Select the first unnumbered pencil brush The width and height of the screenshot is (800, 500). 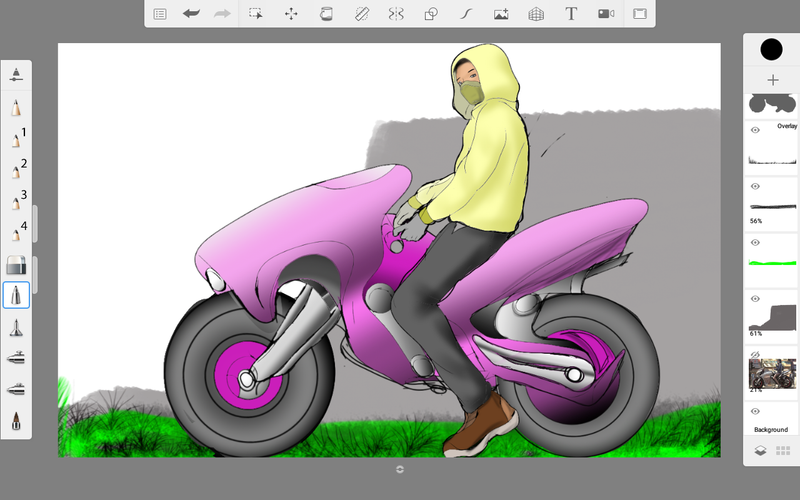point(16,108)
